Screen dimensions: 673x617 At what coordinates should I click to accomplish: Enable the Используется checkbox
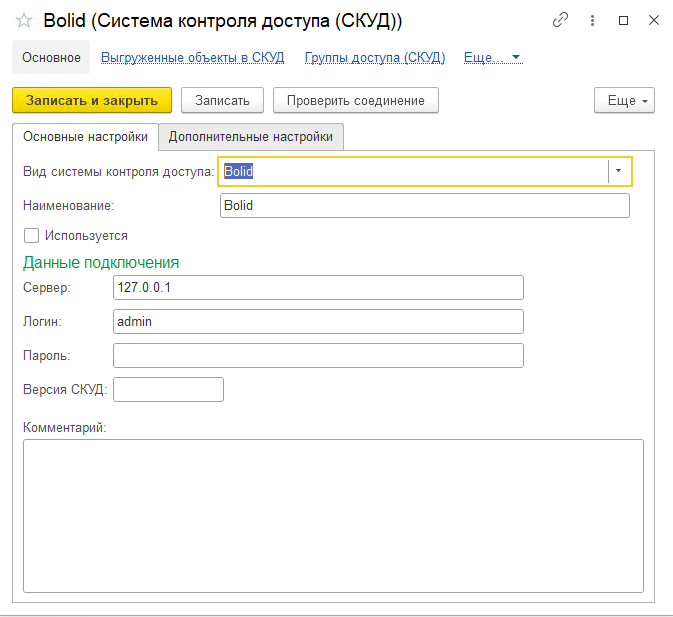click(x=31, y=236)
